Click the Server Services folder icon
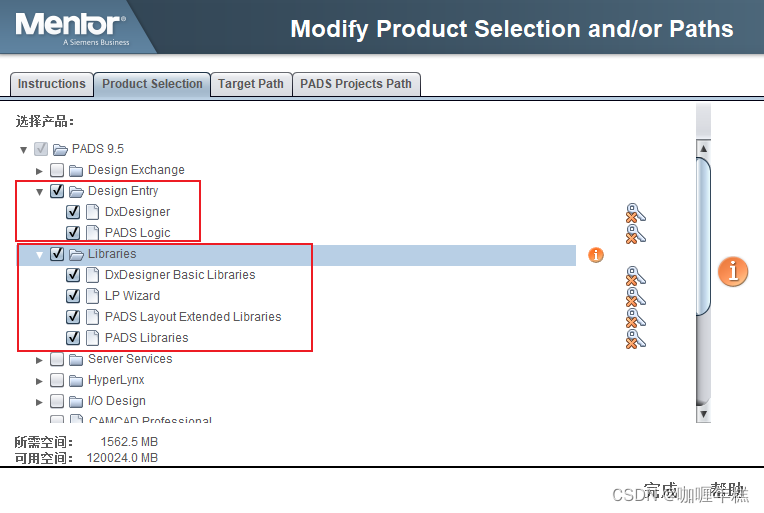The image size is (764, 513). (x=76, y=360)
